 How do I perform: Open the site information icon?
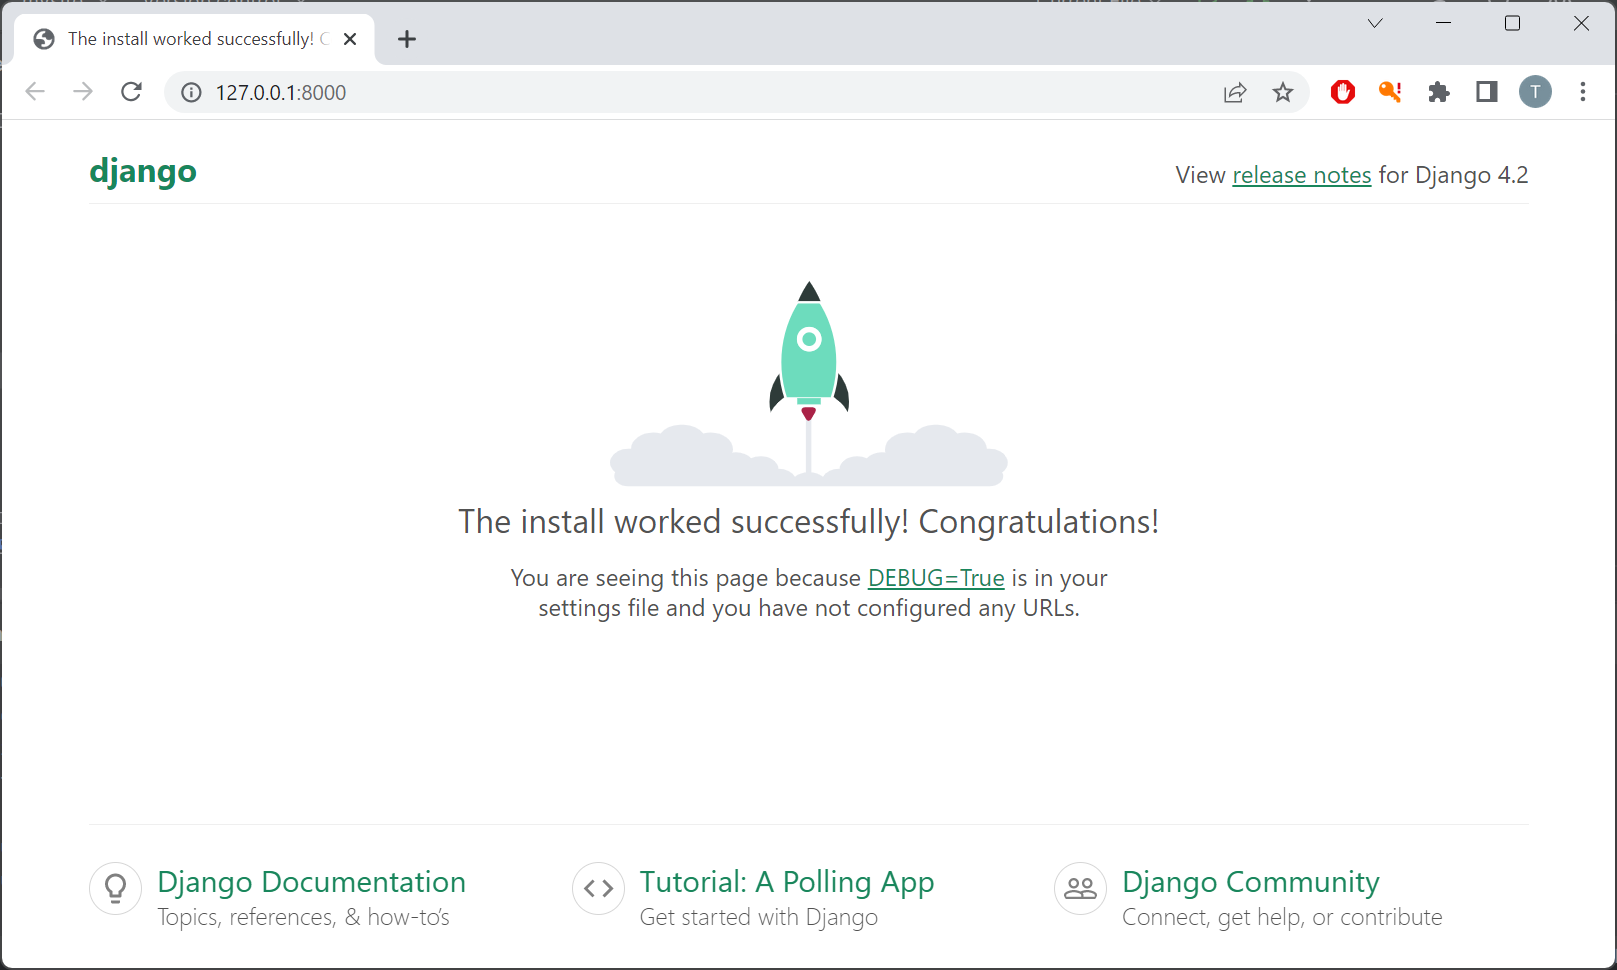(x=191, y=93)
